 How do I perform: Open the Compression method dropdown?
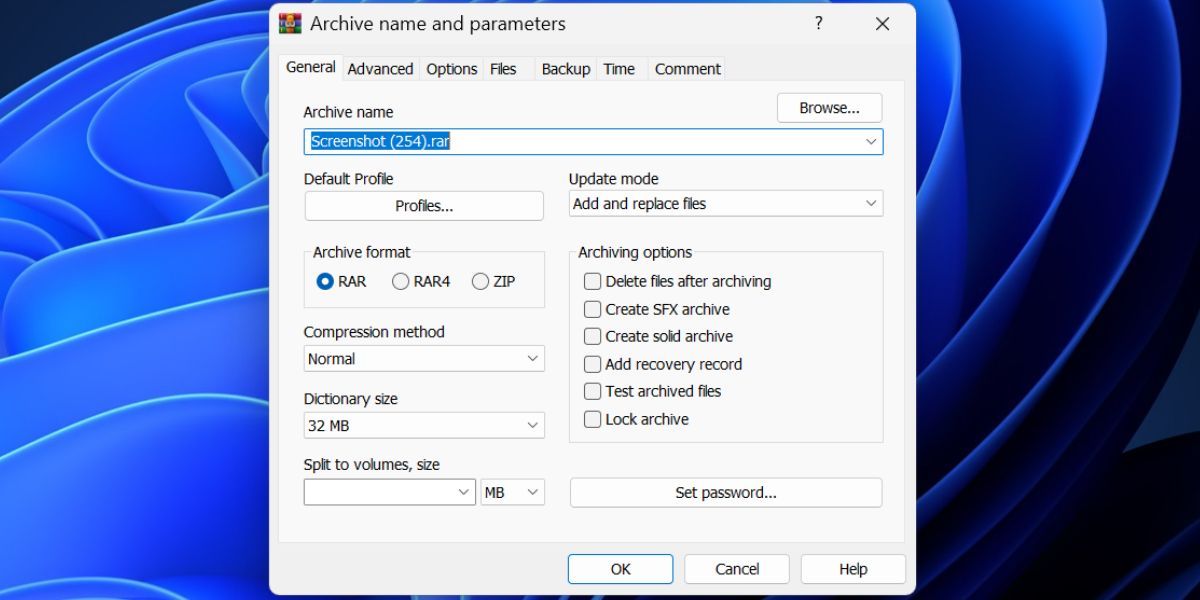(x=424, y=359)
